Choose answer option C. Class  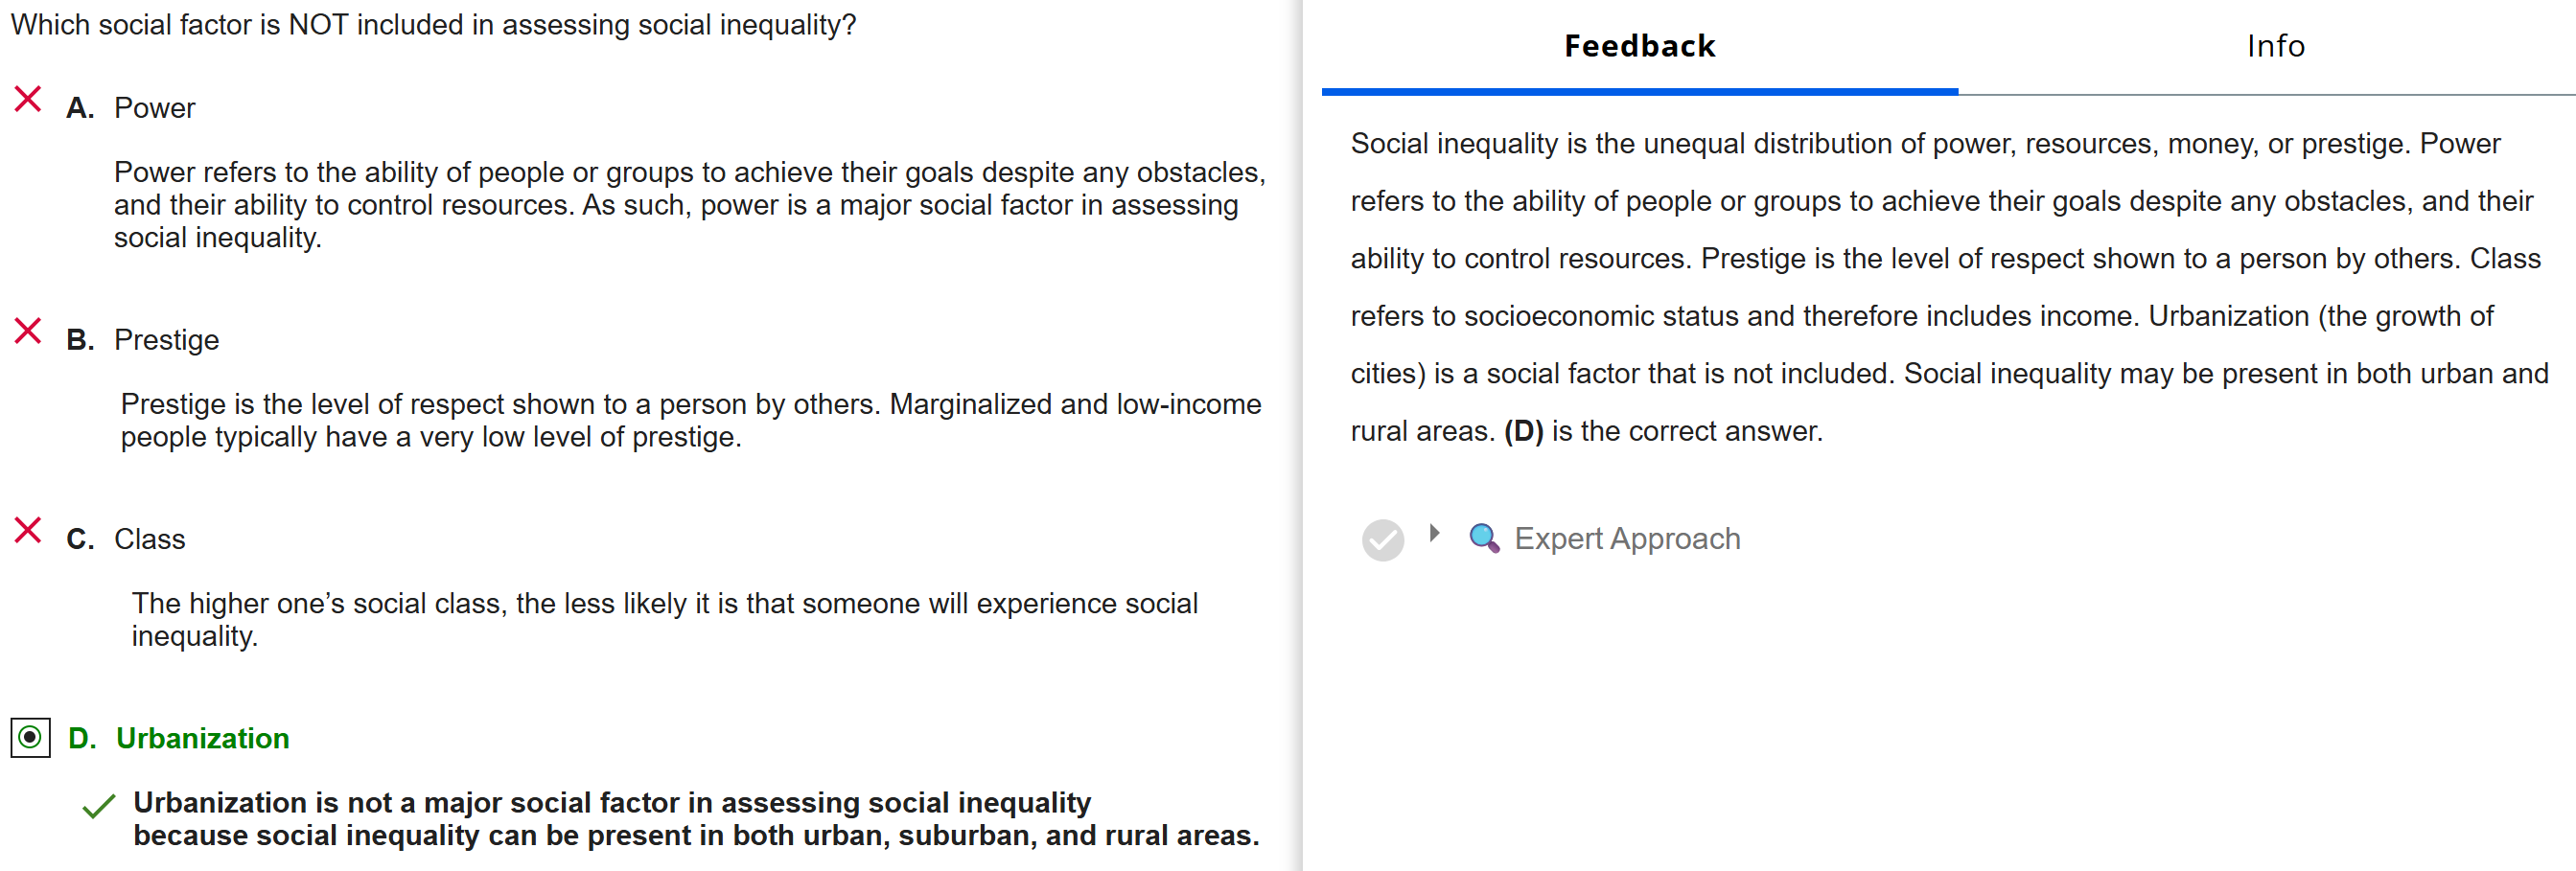[x=149, y=539]
